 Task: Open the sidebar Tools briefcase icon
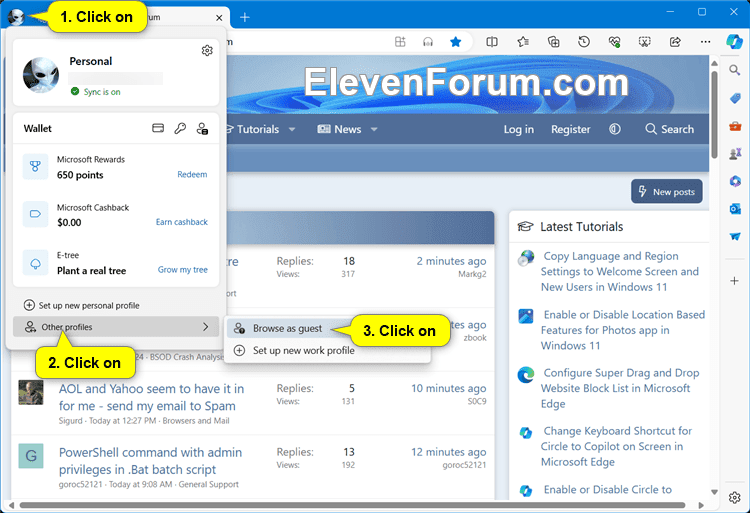(735, 126)
